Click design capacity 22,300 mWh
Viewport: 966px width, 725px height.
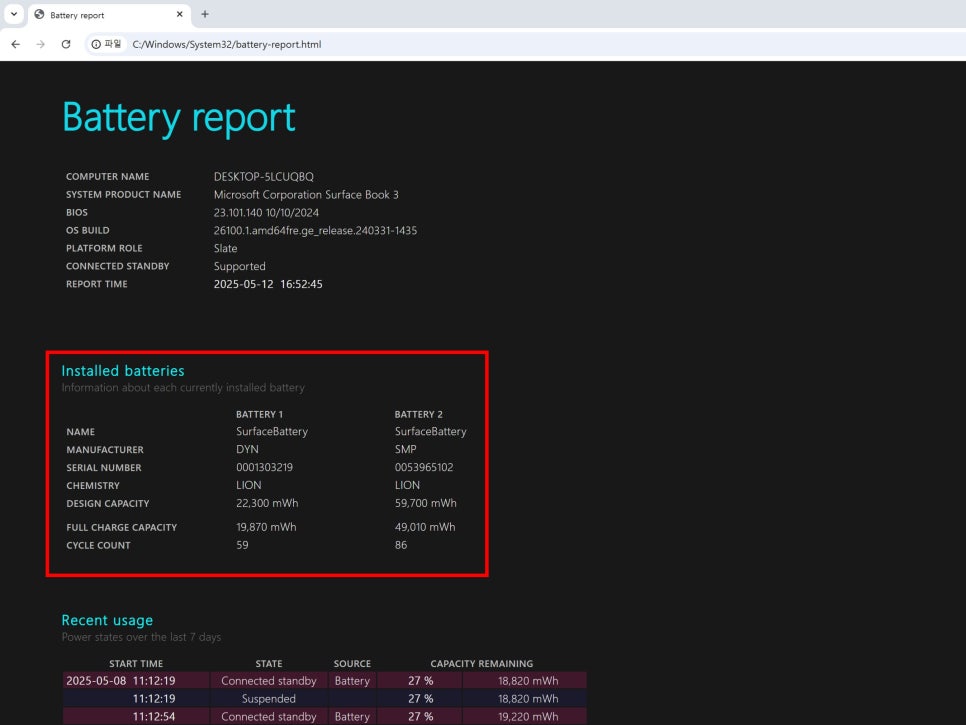click(267, 503)
